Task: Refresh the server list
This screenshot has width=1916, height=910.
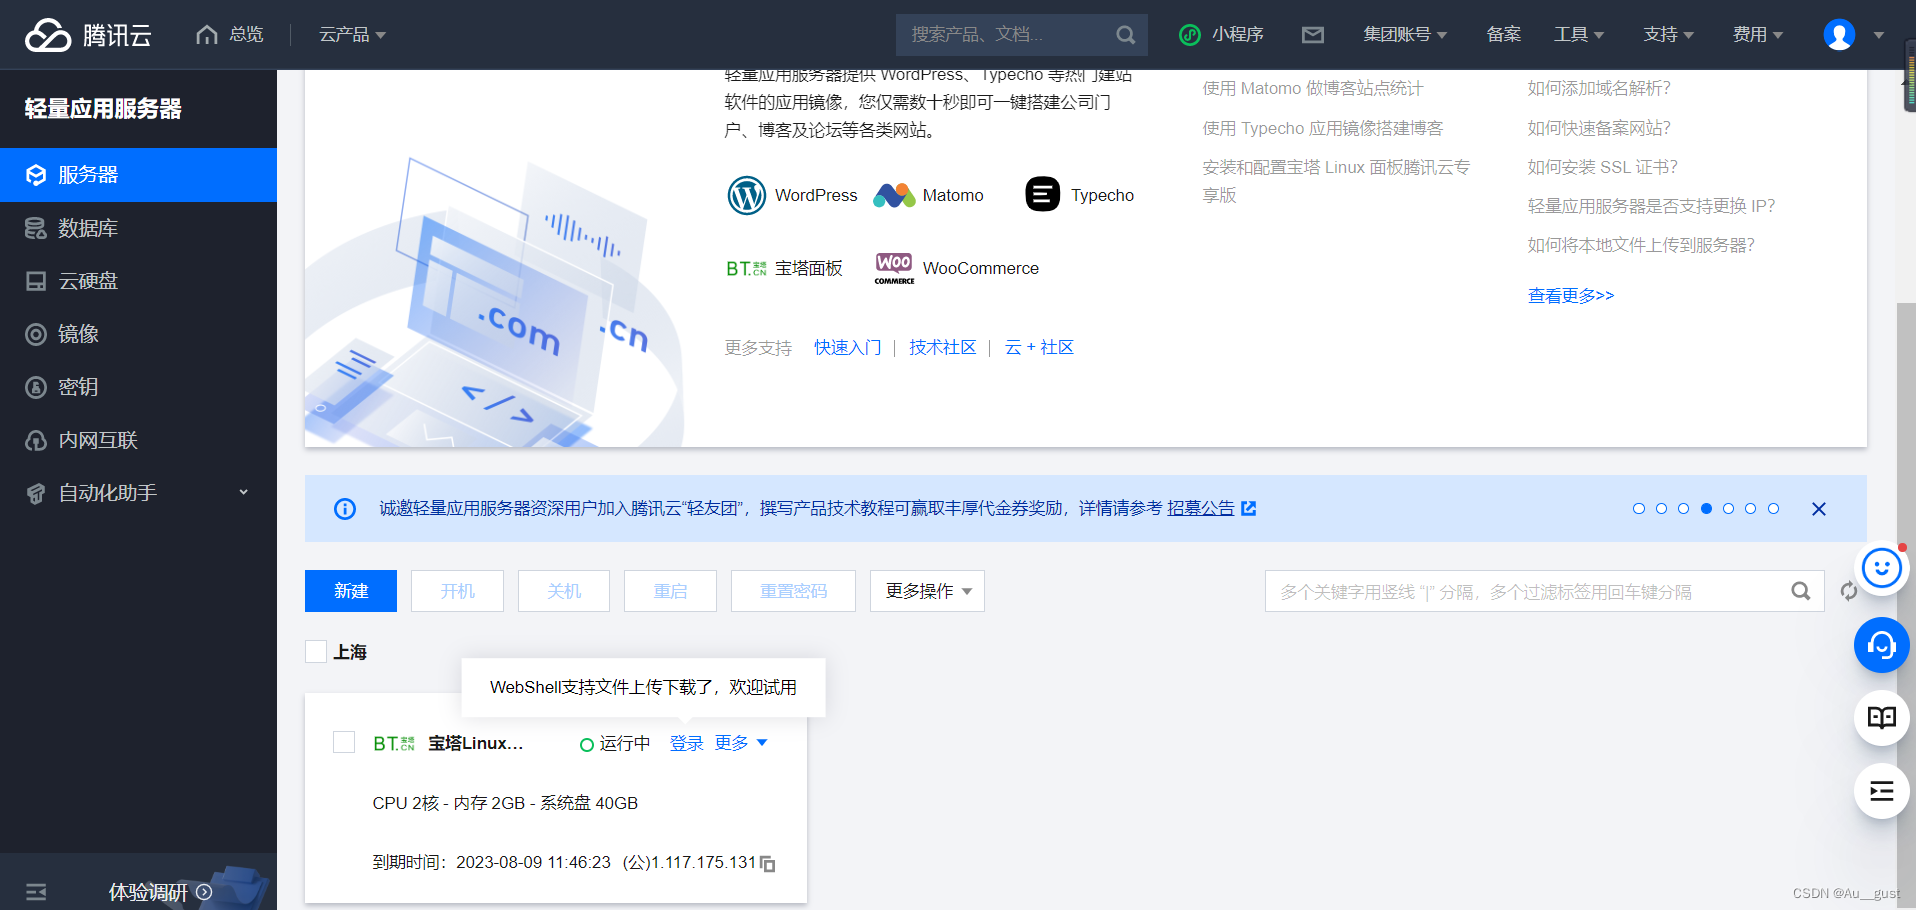Action: click(1847, 591)
